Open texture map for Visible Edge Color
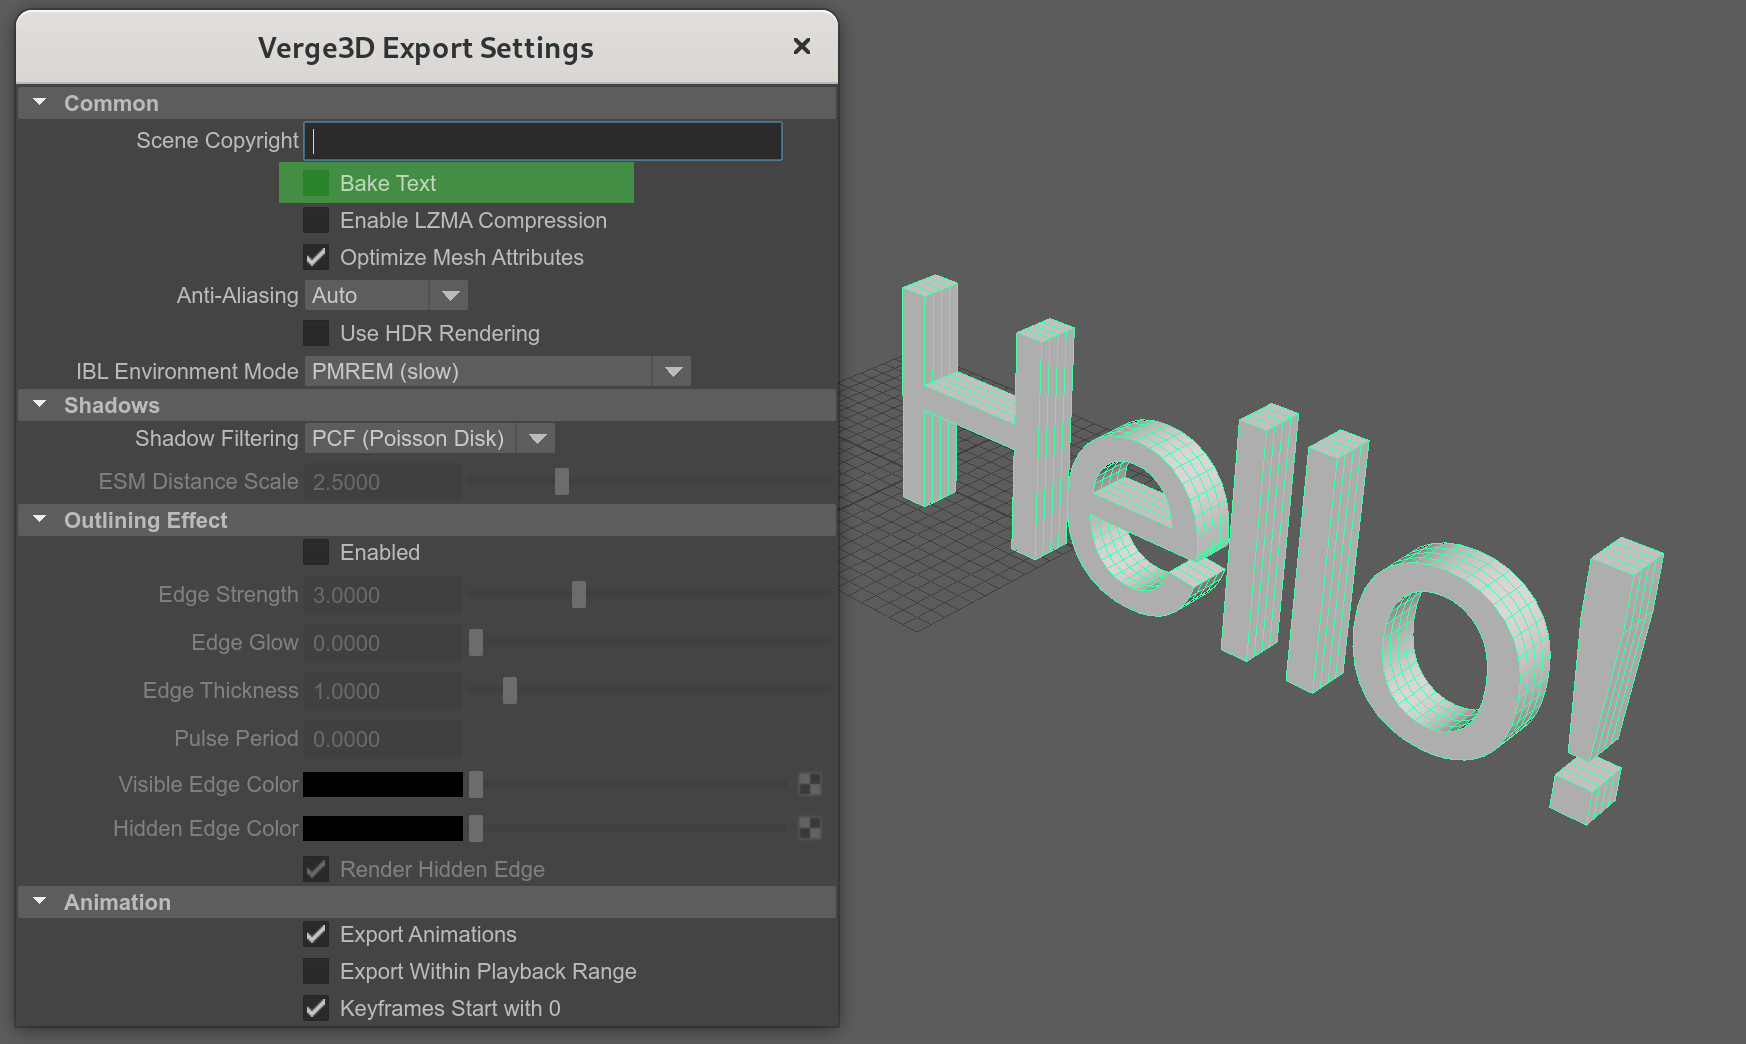 [810, 784]
